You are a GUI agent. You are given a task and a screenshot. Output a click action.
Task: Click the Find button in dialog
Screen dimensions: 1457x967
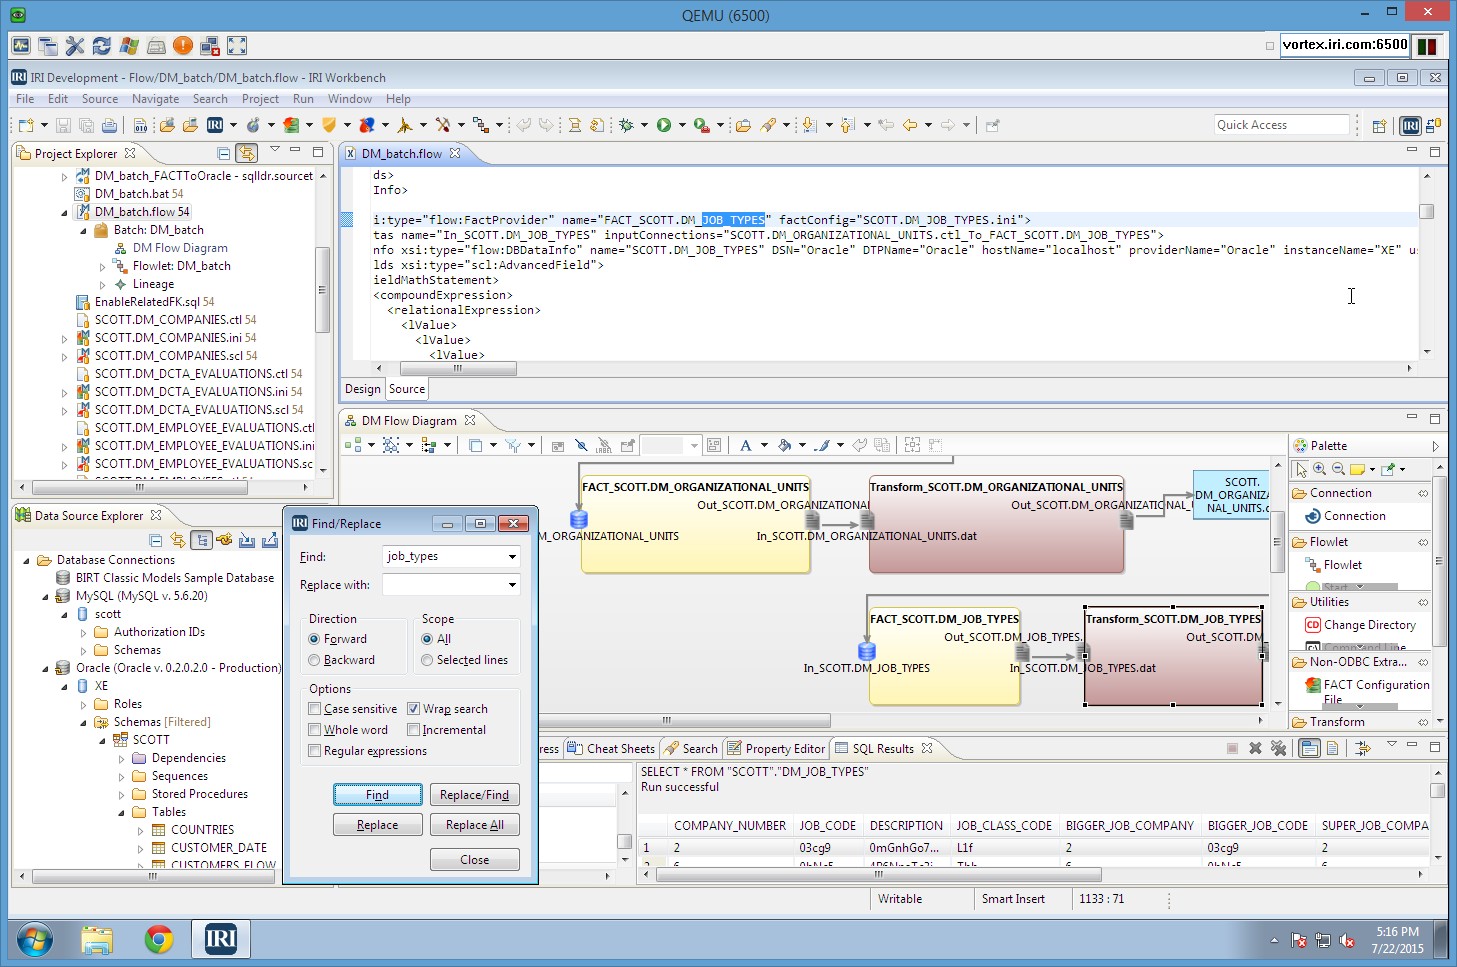pos(377,795)
